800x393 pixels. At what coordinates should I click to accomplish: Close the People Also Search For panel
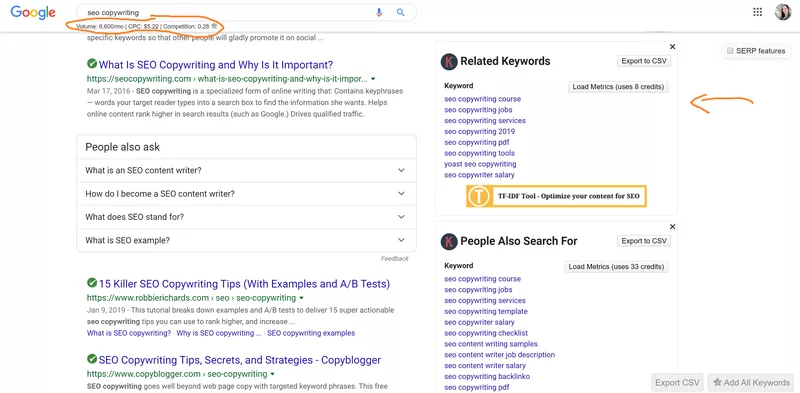coord(672,227)
